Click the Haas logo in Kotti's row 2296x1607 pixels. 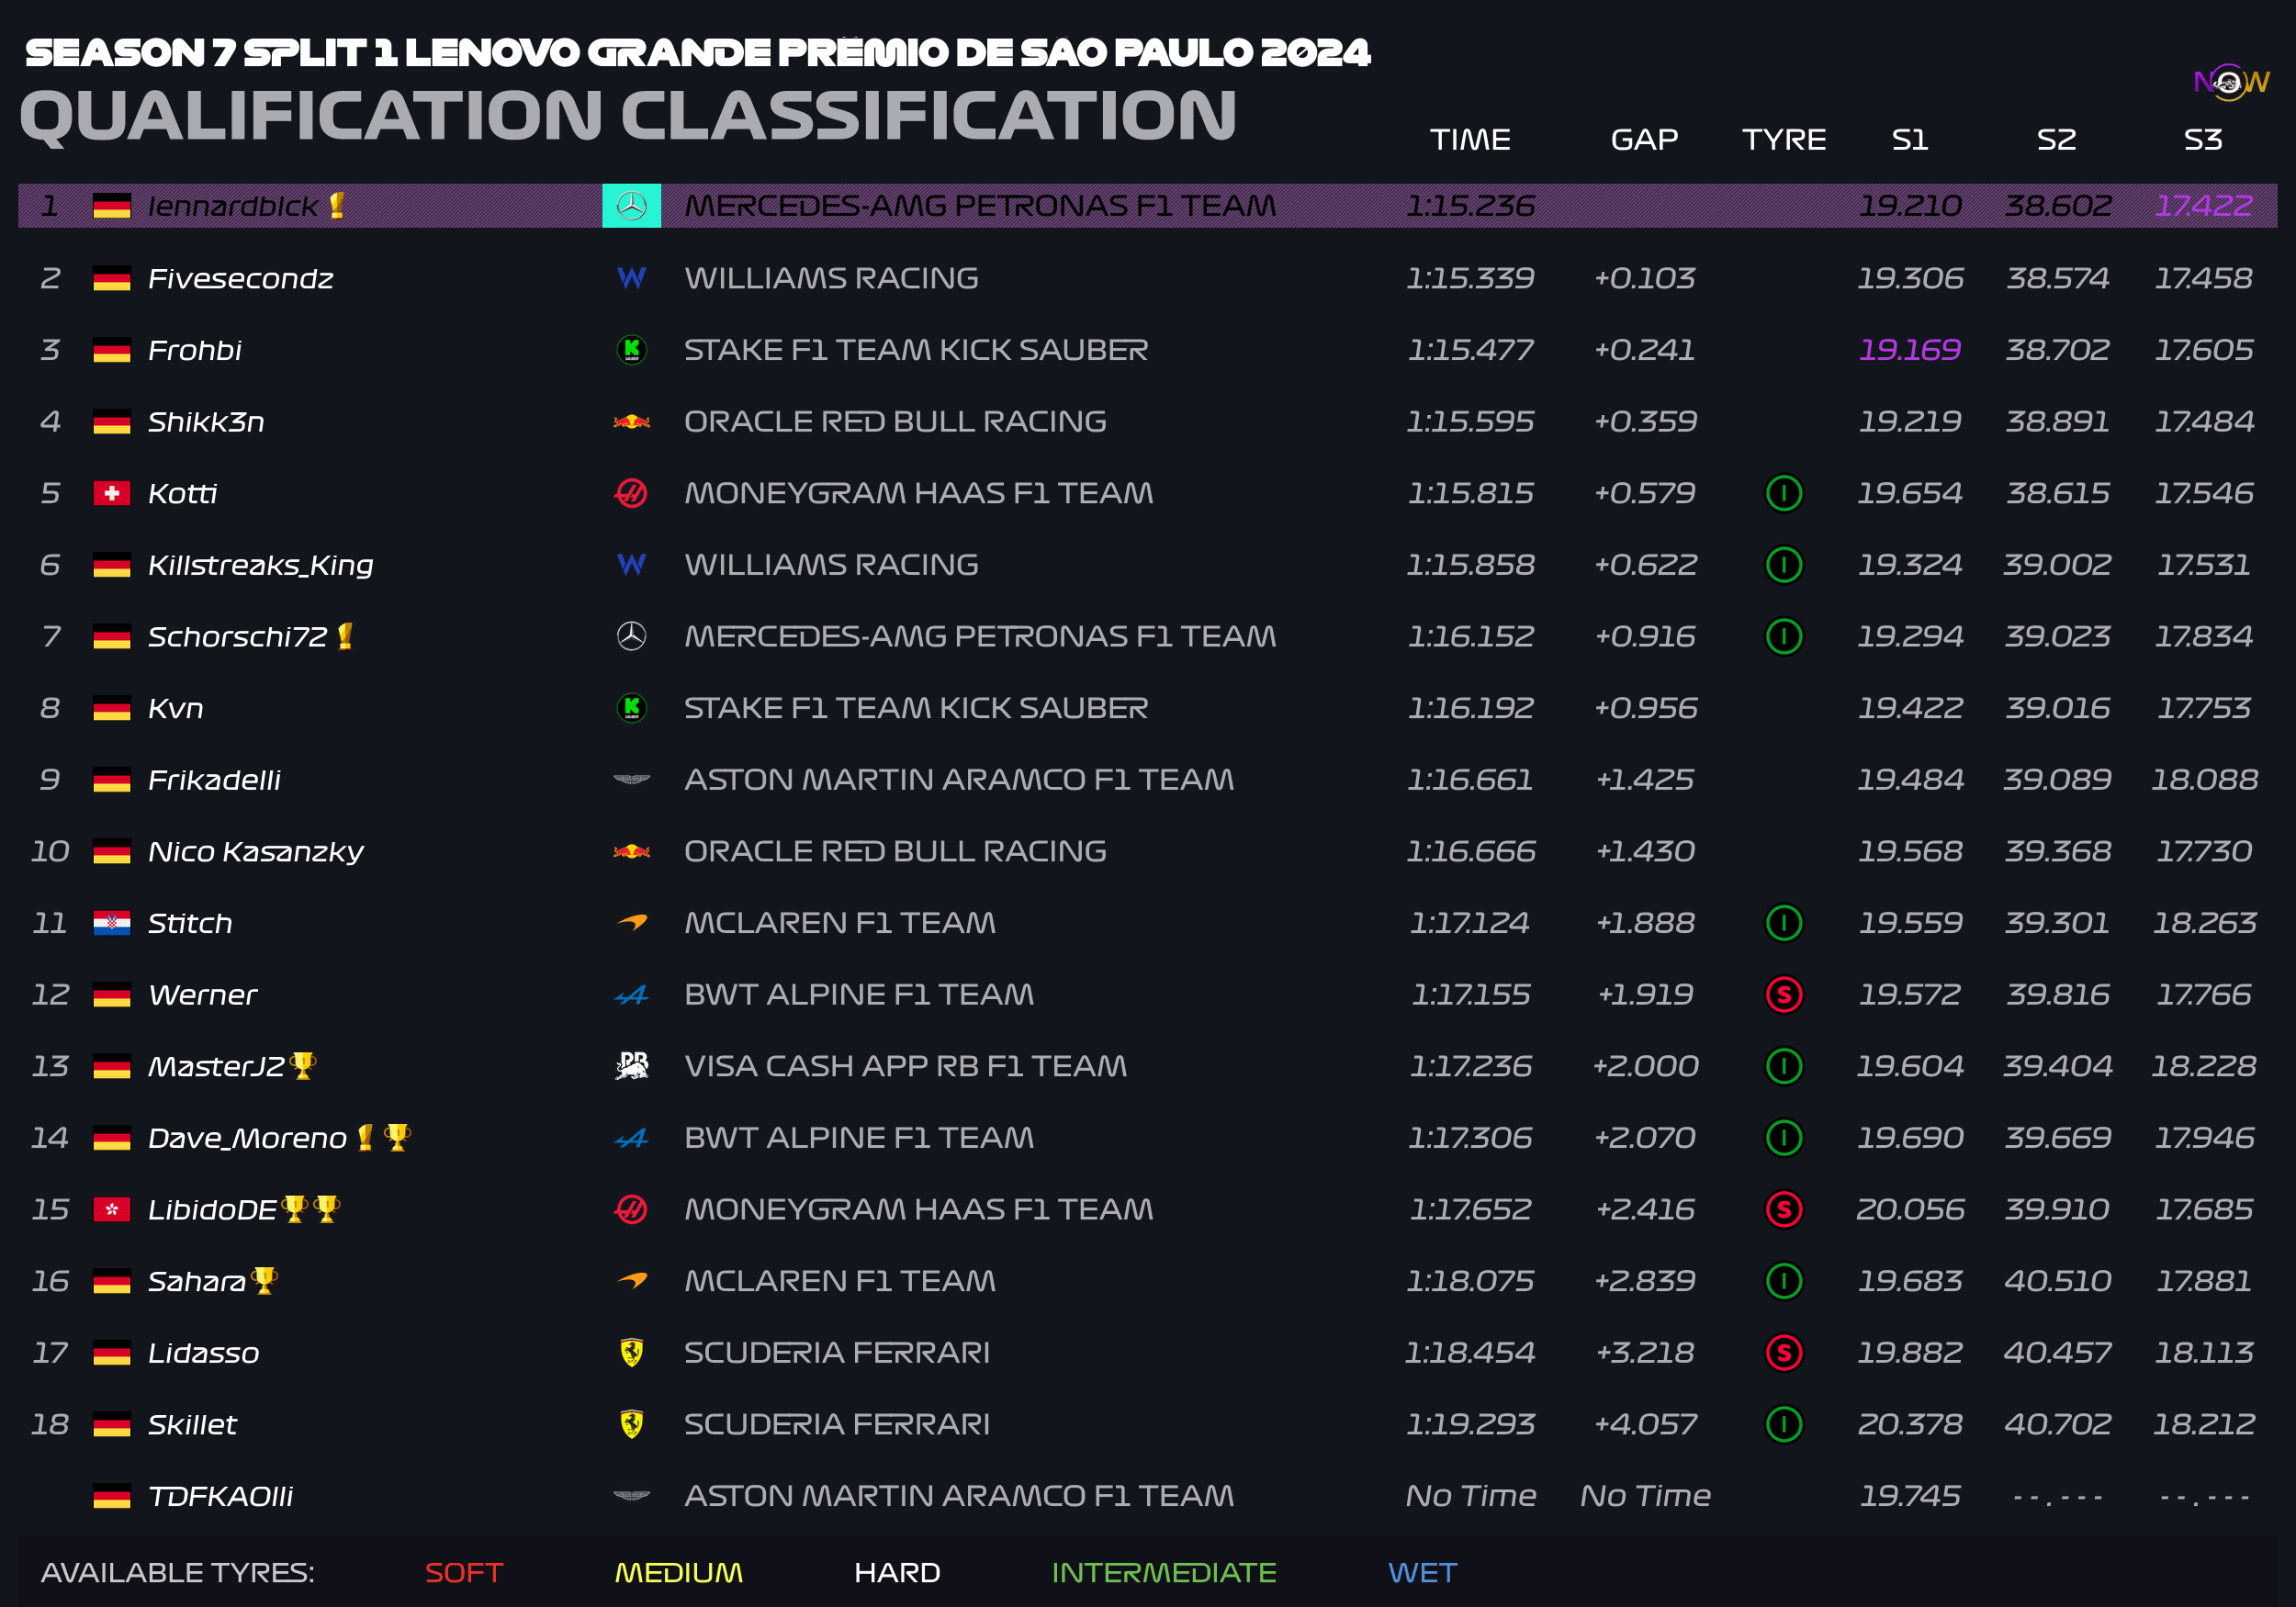631,493
